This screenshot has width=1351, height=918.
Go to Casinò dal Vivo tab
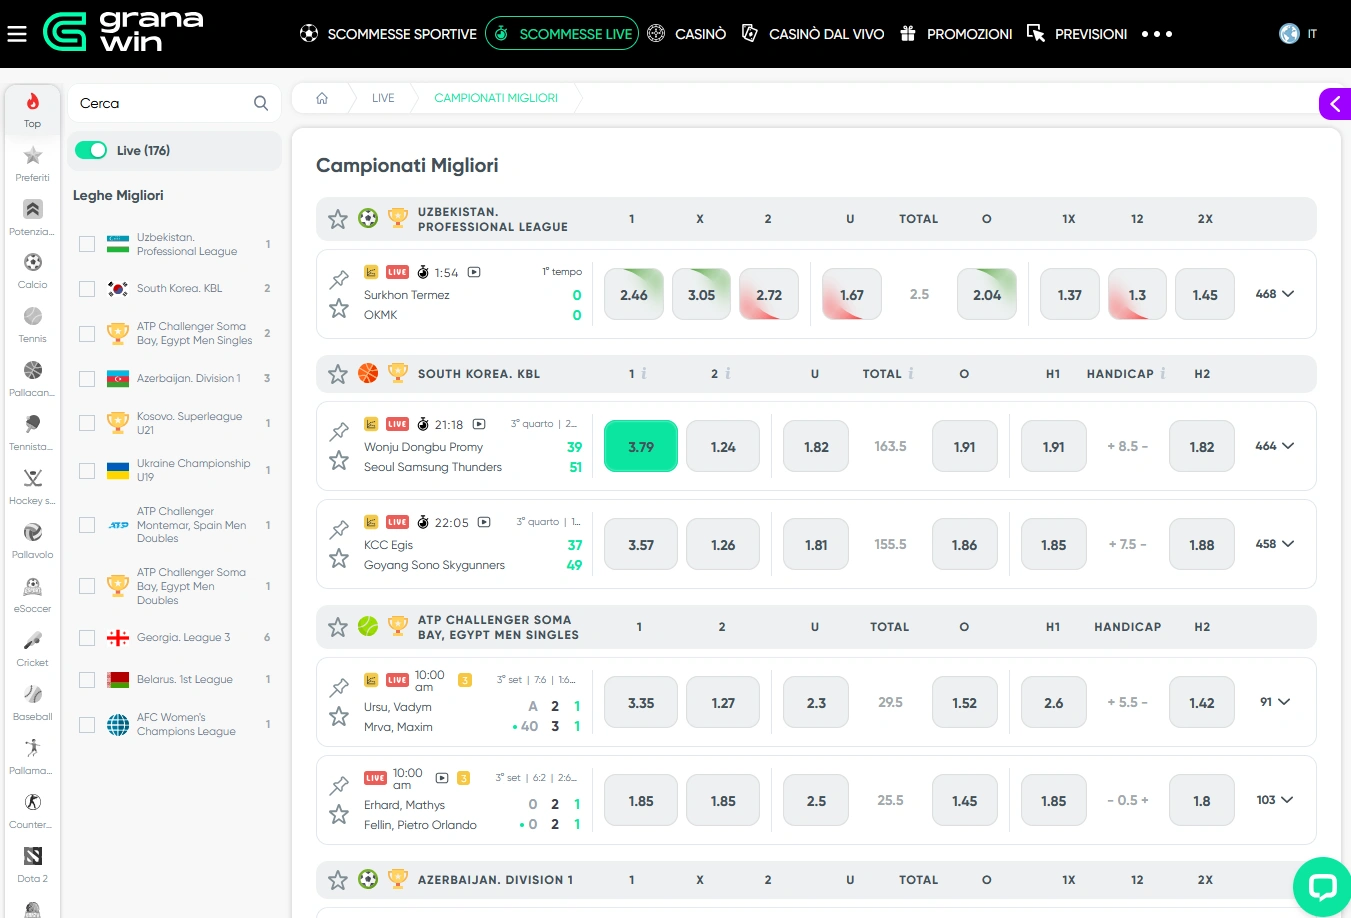pyautogui.click(x=812, y=34)
